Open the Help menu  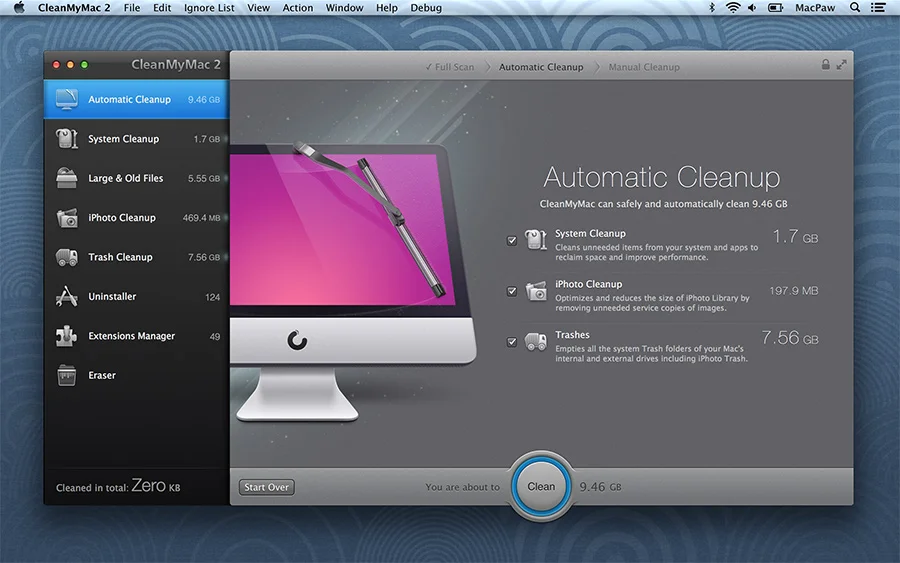(x=387, y=7)
